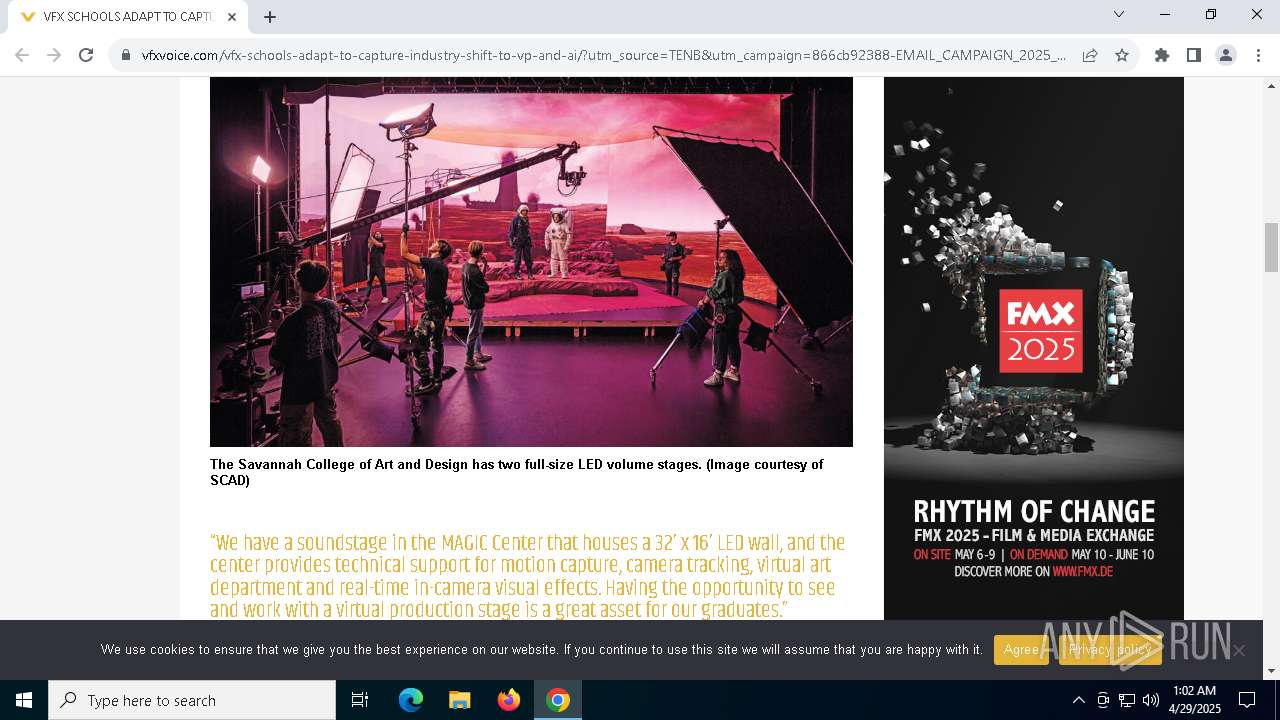This screenshot has height=720, width=1280.
Task: Open the notification center icon
Action: coord(1247,700)
